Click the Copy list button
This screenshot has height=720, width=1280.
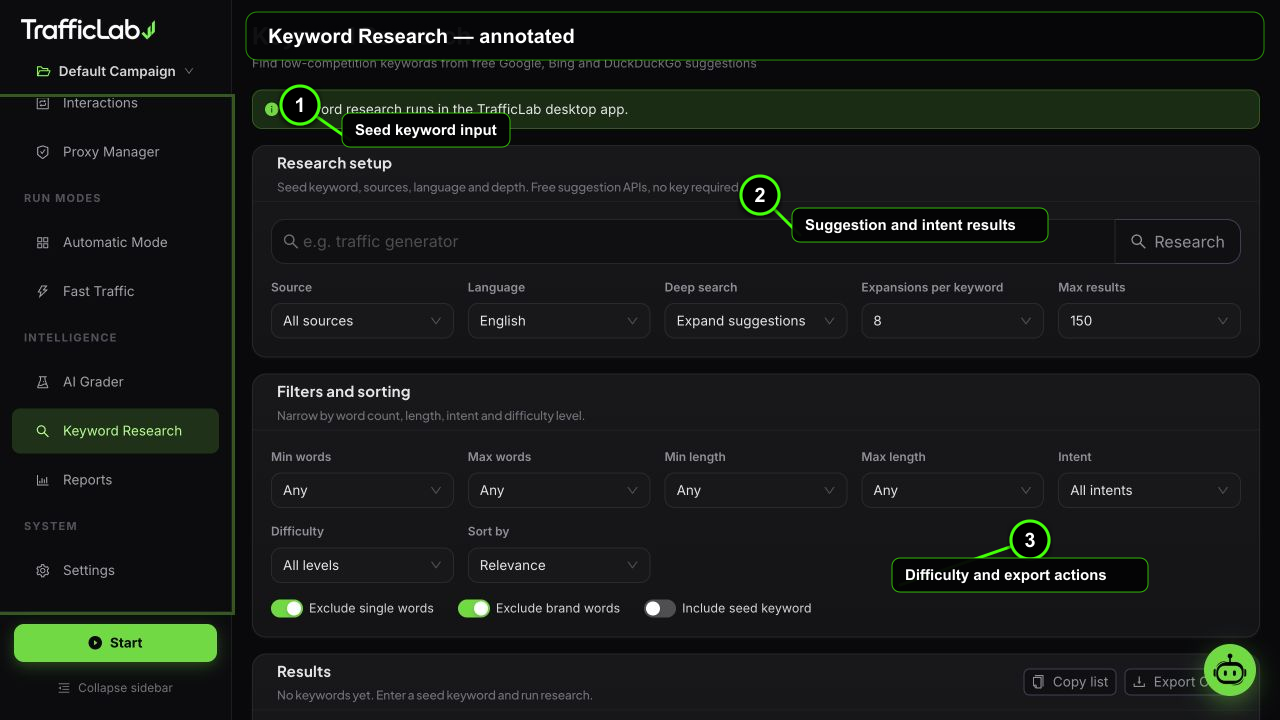point(1070,682)
